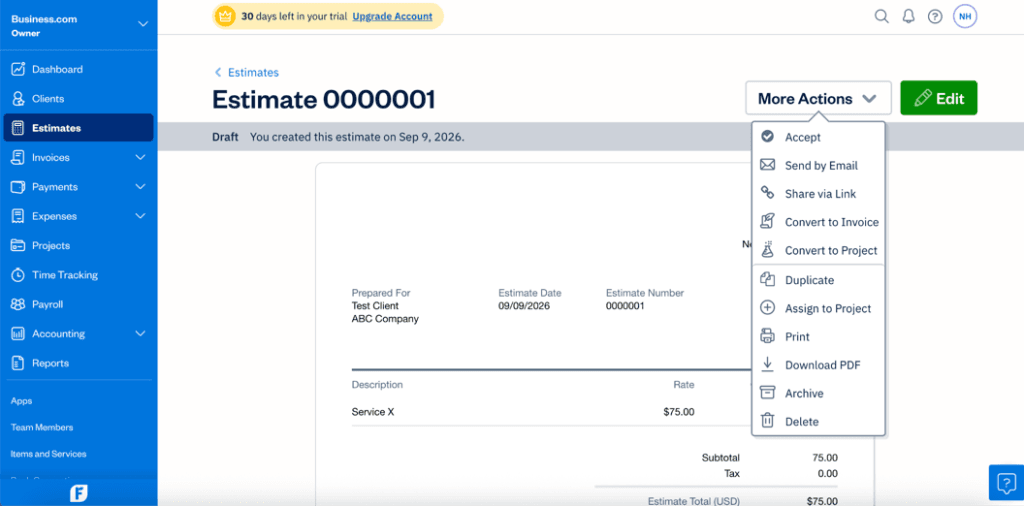The height and width of the screenshot is (506, 1024).
Task: Choose Share via Link option
Action: tap(818, 194)
